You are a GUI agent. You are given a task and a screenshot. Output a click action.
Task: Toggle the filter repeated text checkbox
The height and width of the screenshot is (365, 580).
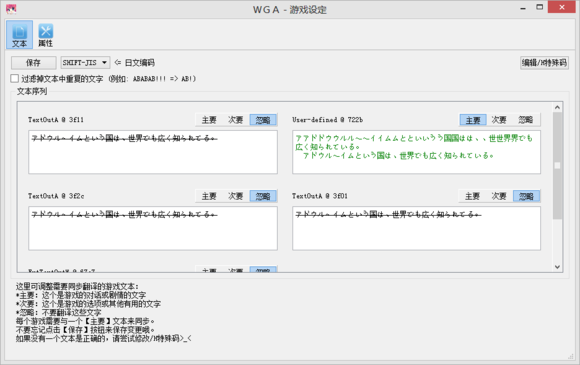click(x=14, y=78)
